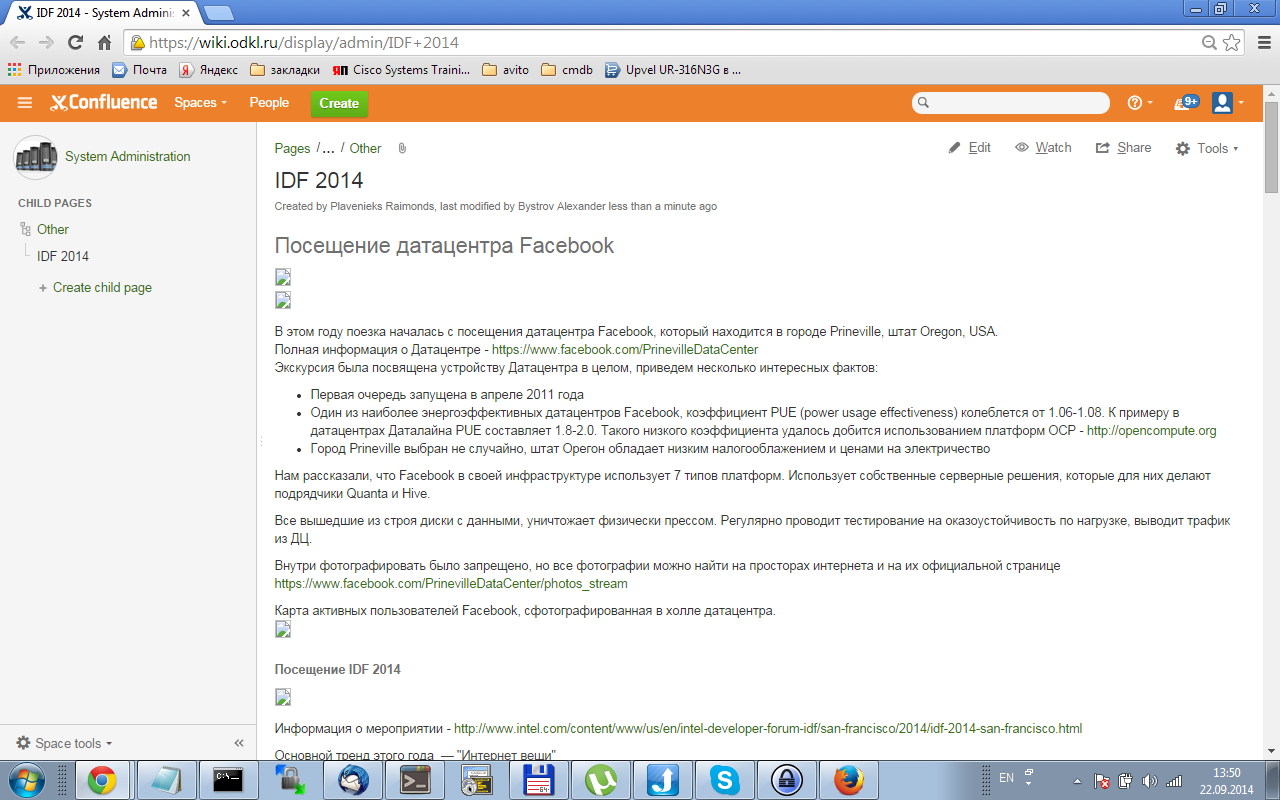1280x800 pixels.
Task: Open the Confluence sidebar hamburger menu
Action: point(25,103)
